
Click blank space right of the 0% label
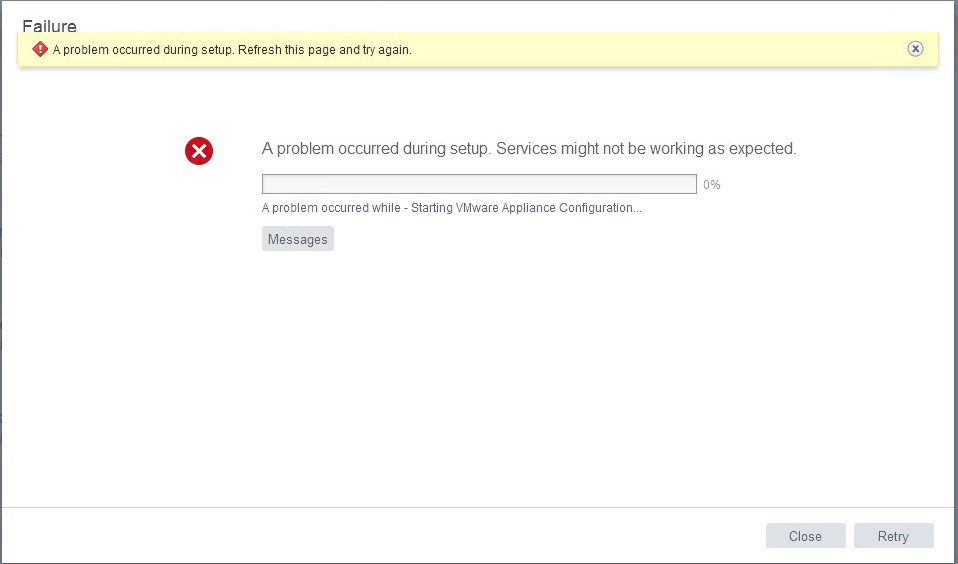point(820,185)
